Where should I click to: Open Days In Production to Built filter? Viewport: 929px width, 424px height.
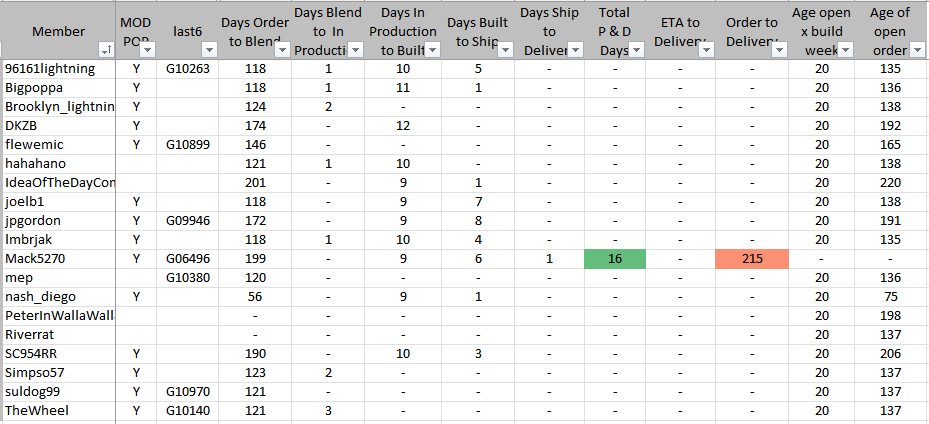430,50
